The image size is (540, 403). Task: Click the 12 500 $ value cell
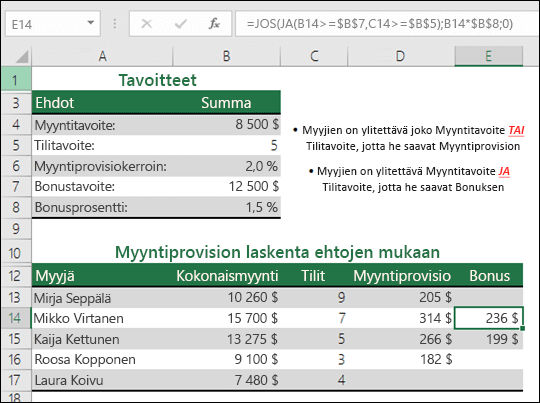click(x=227, y=186)
